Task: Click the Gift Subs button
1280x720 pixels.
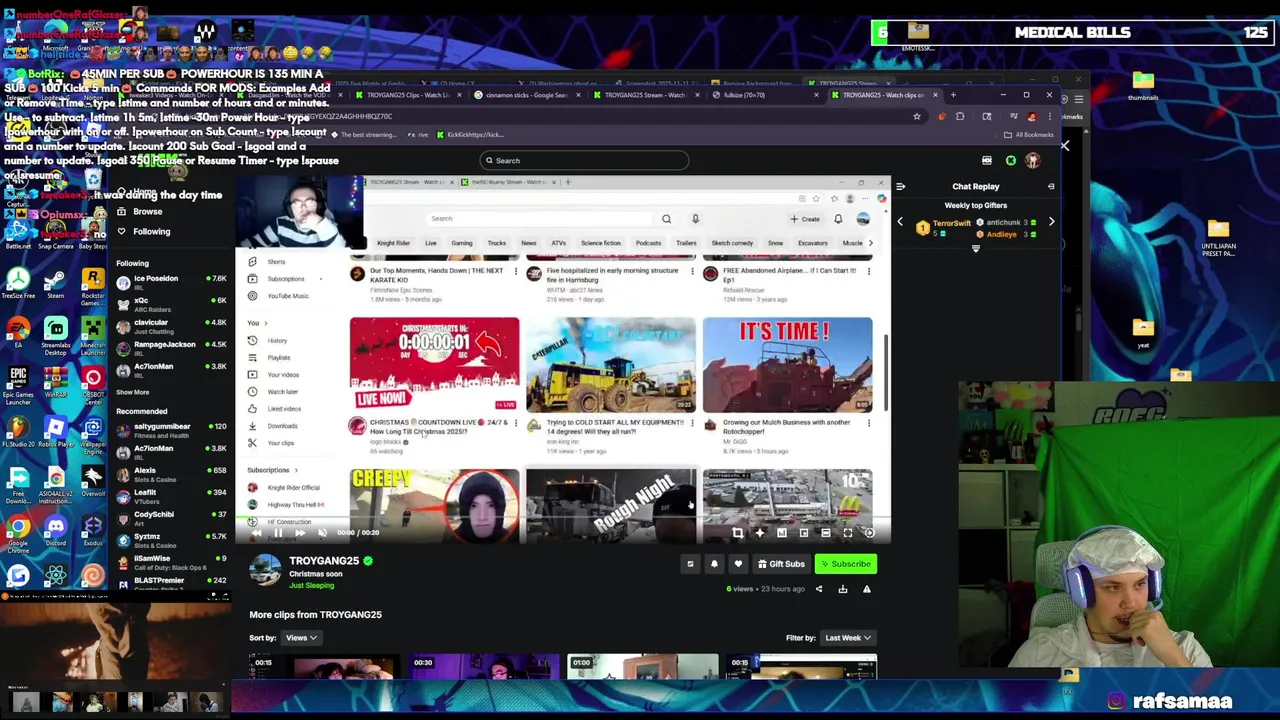Action: (x=781, y=564)
